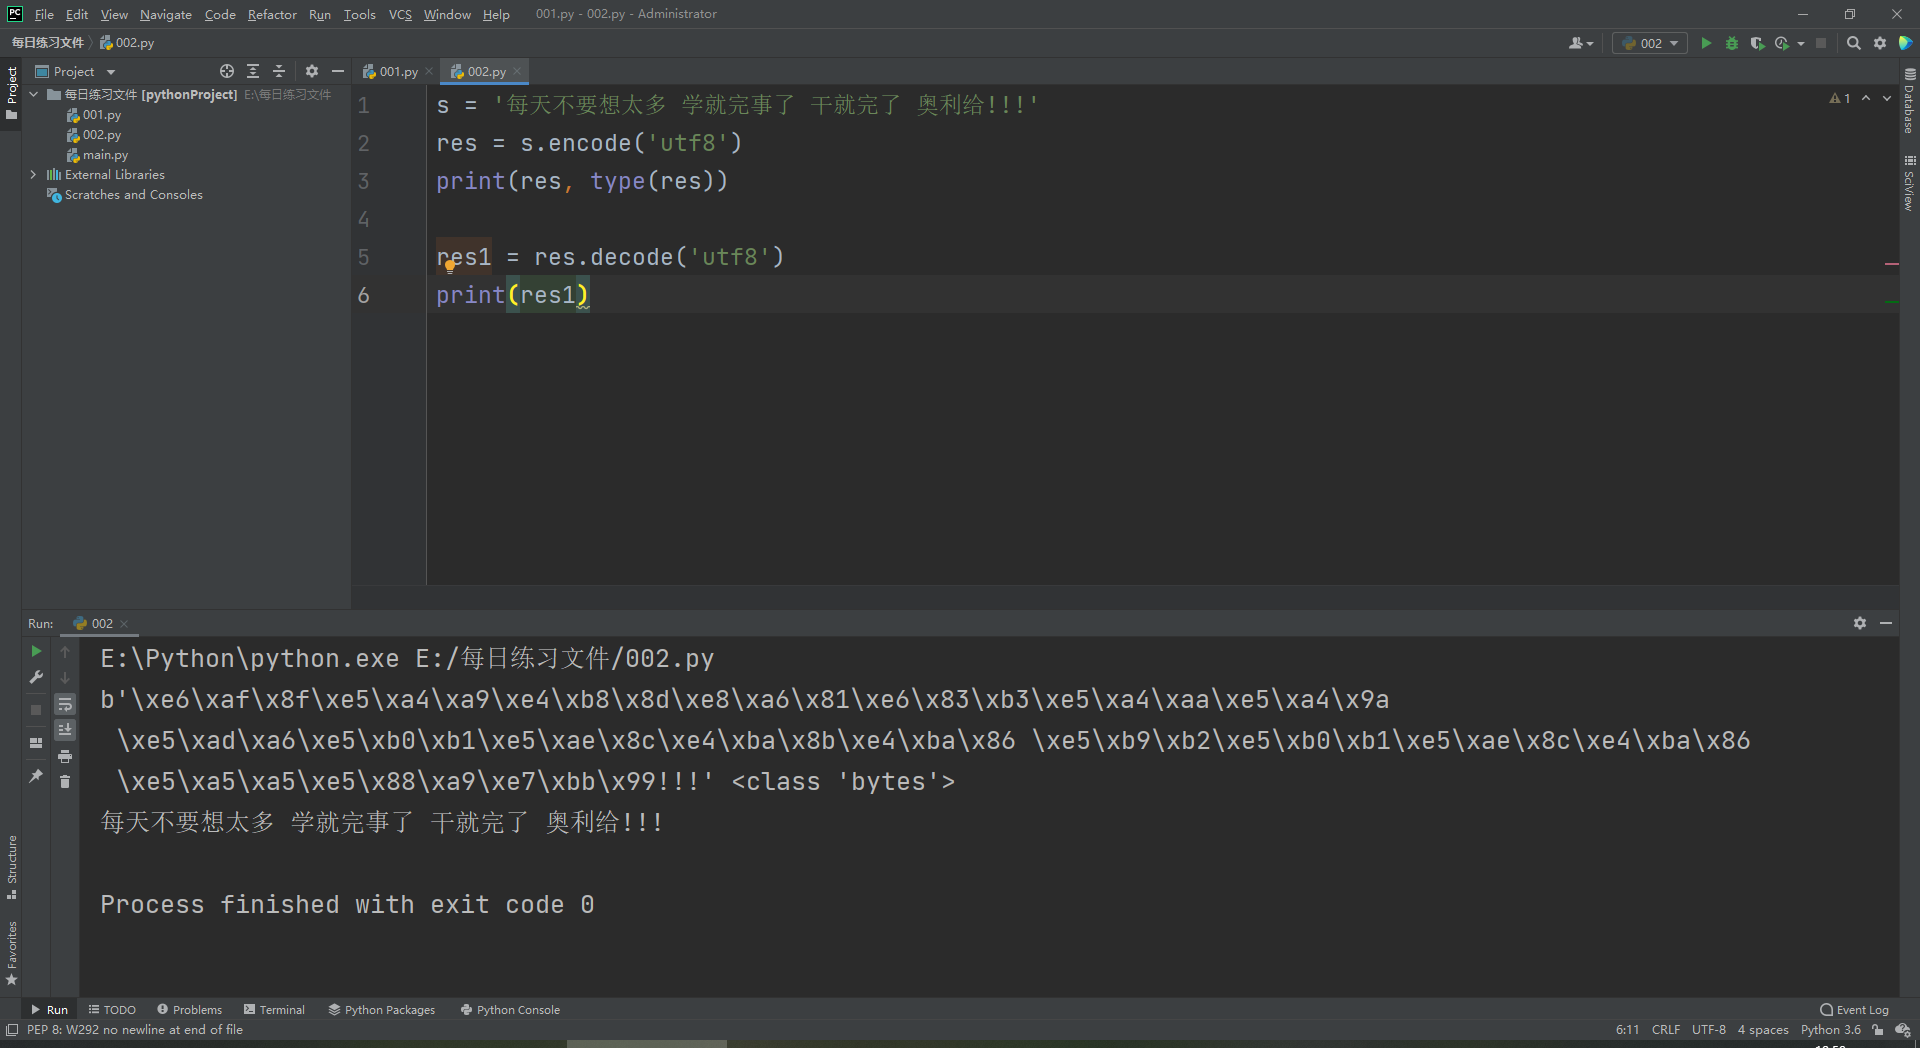Toggle pin tab in Run panel
The image size is (1920, 1048).
[36, 776]
